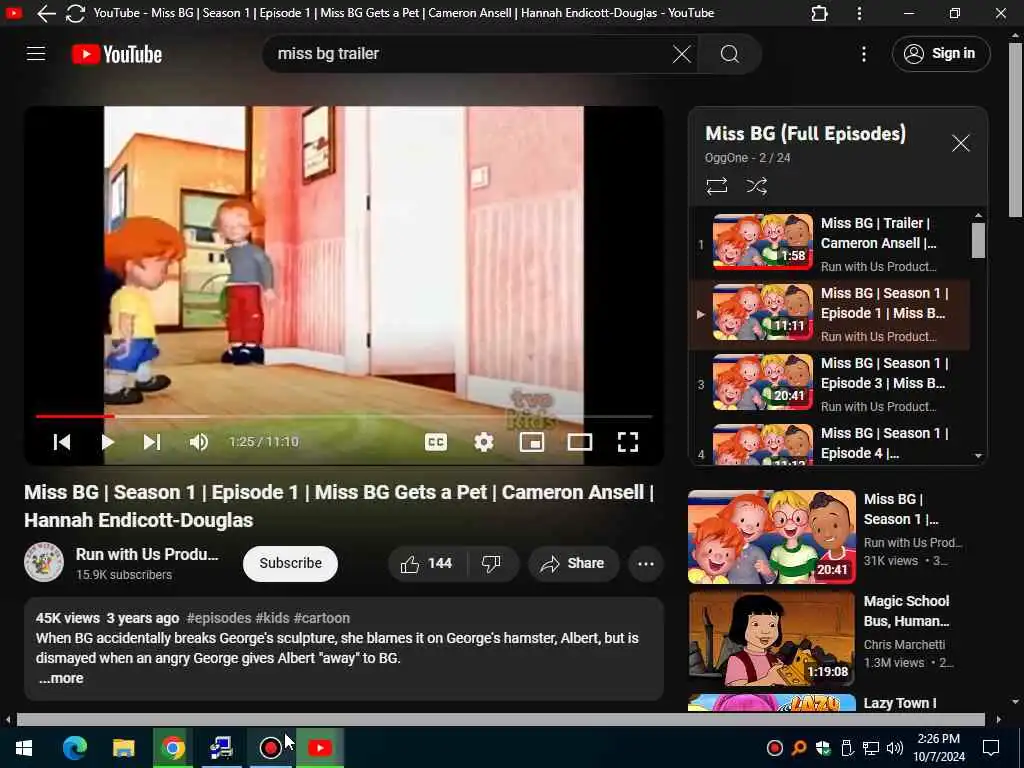The image size is (1024, 768).
Task: Open the Run with Us channel avatar
Action: coord(44,562)
